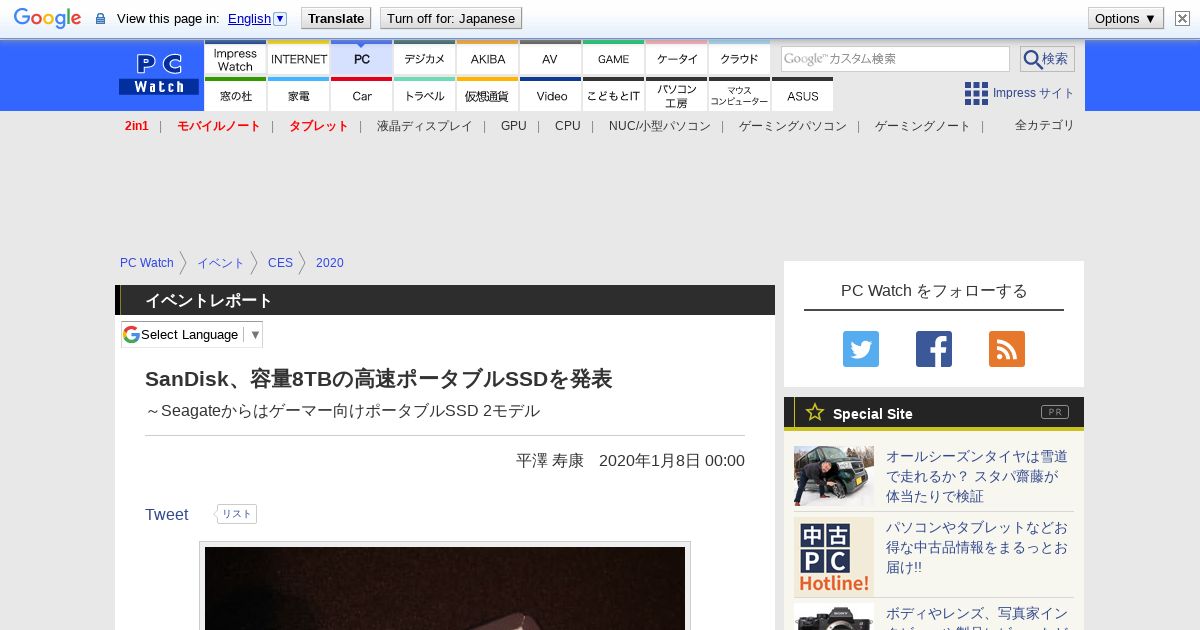Go to イベント breadcrumb
Viewport: 1200px width, 630px height.
coord(220,263)
